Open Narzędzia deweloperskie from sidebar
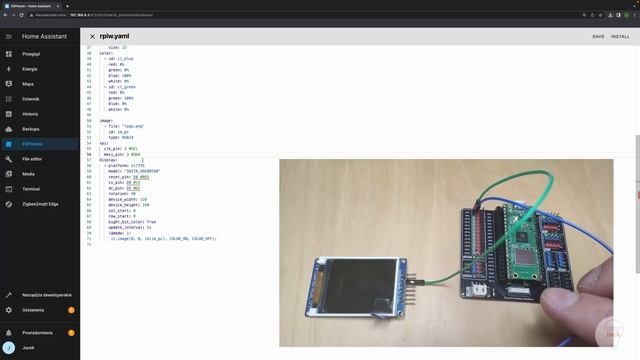640x360 pixels. coord(47,295)
